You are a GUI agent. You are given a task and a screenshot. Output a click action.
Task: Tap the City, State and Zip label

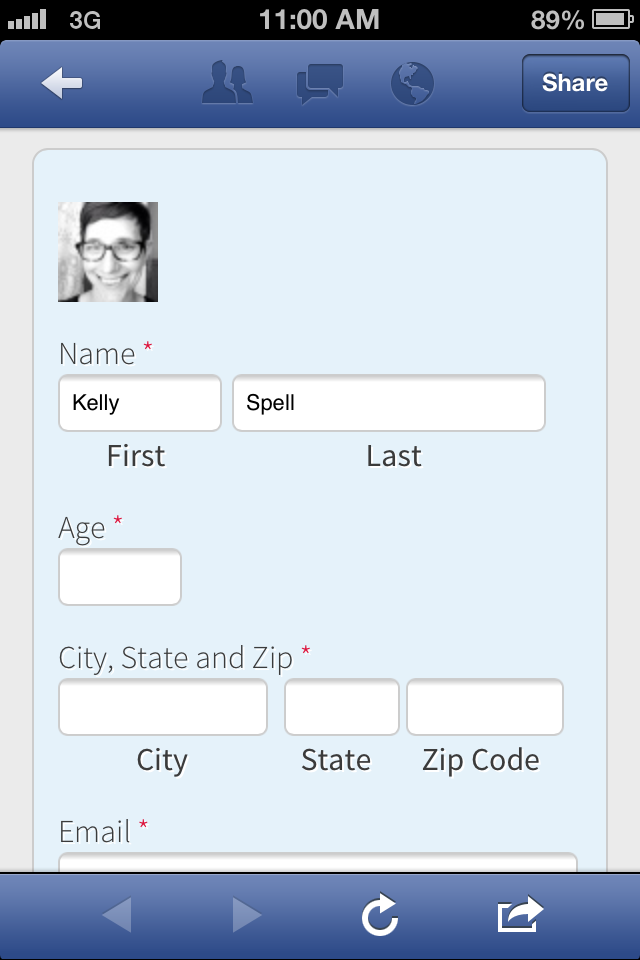(176, 658)
